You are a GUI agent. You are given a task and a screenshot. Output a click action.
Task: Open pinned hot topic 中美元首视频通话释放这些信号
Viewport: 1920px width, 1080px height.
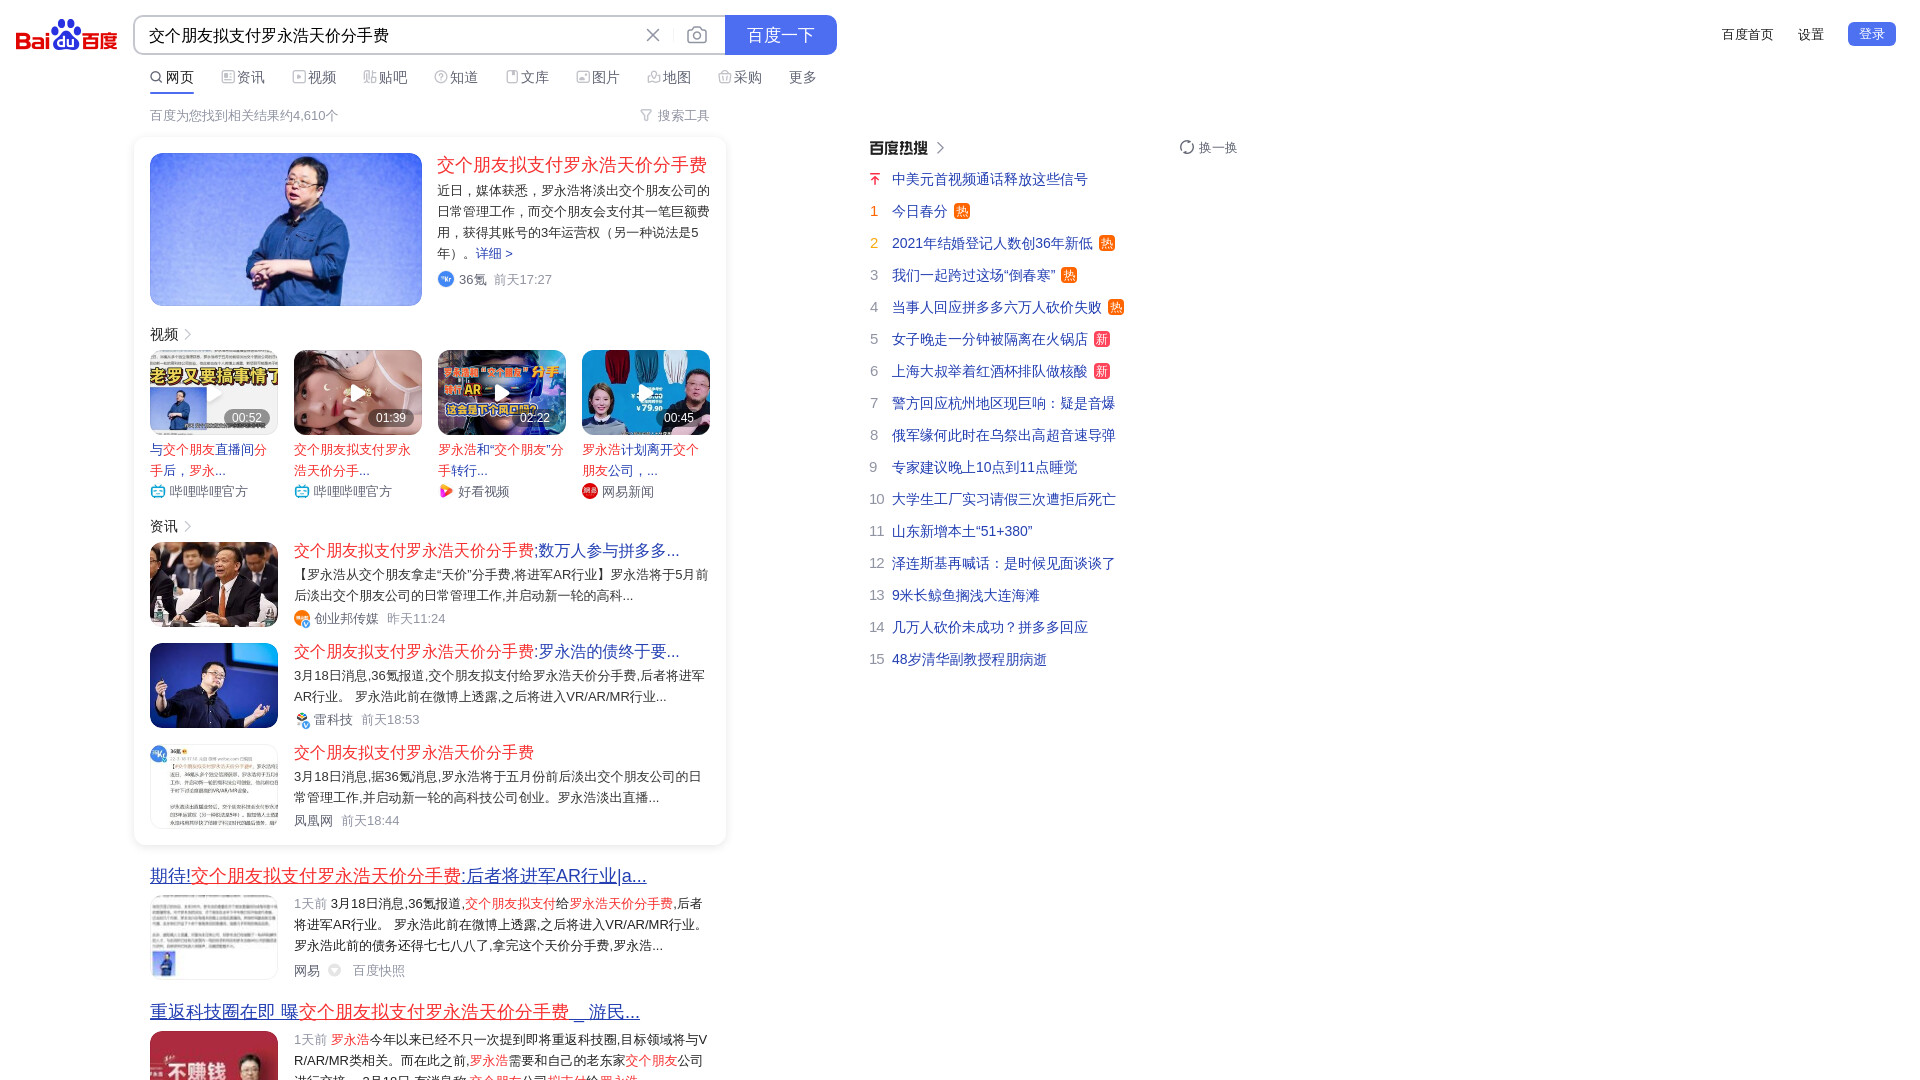pos(990,179)
